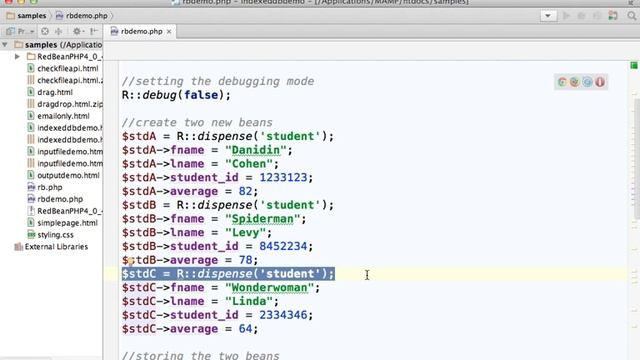The width and height of the screenshot is (640, 360).
Task: Click the comment //setting the debugging mode
Action: (x=218, y=81)
